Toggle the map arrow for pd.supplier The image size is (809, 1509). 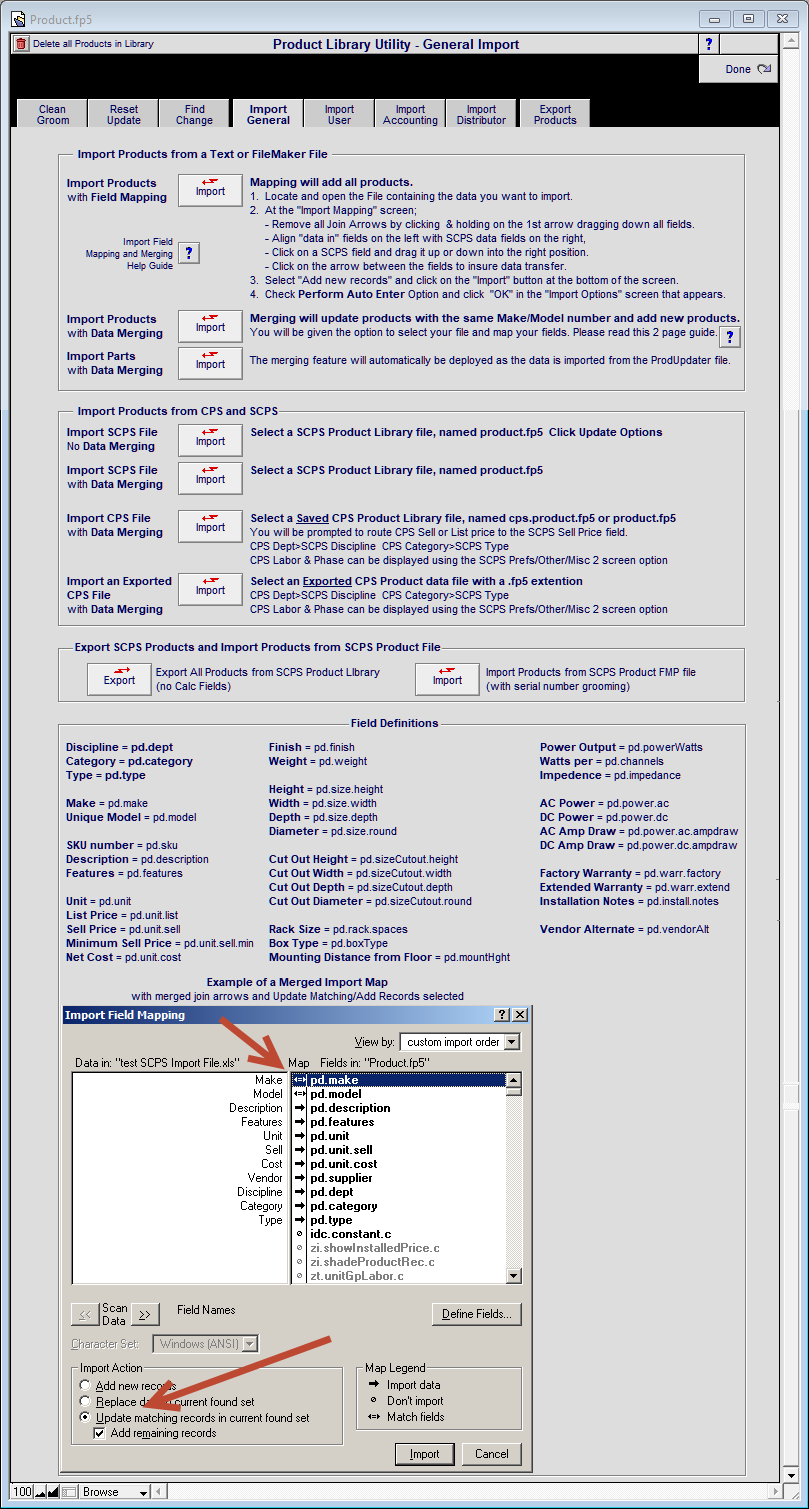click(x=299, y=1178)
